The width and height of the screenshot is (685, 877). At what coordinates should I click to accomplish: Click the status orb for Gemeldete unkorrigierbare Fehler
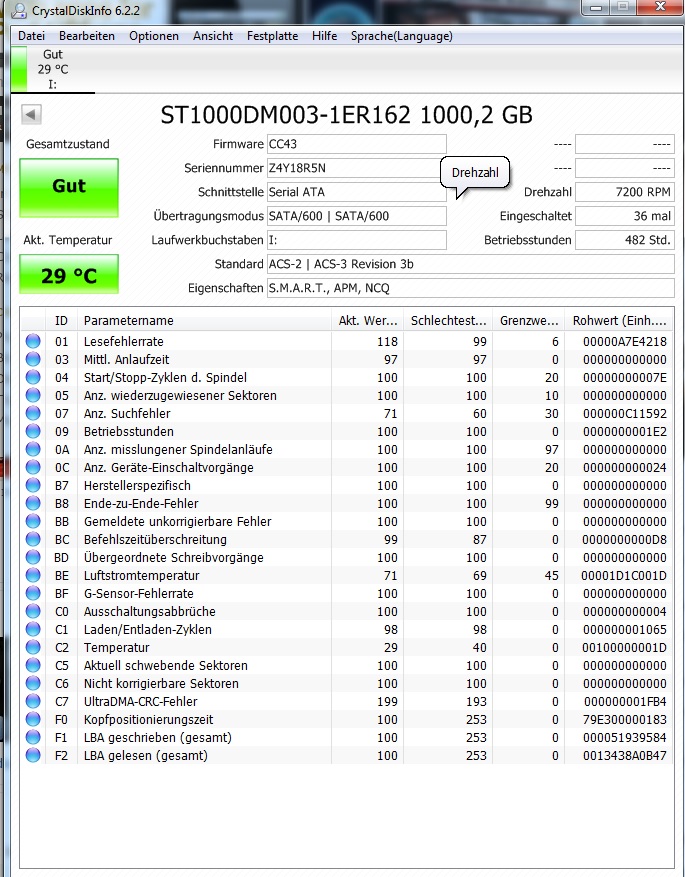pyautogui.click(x=33, y=521)
